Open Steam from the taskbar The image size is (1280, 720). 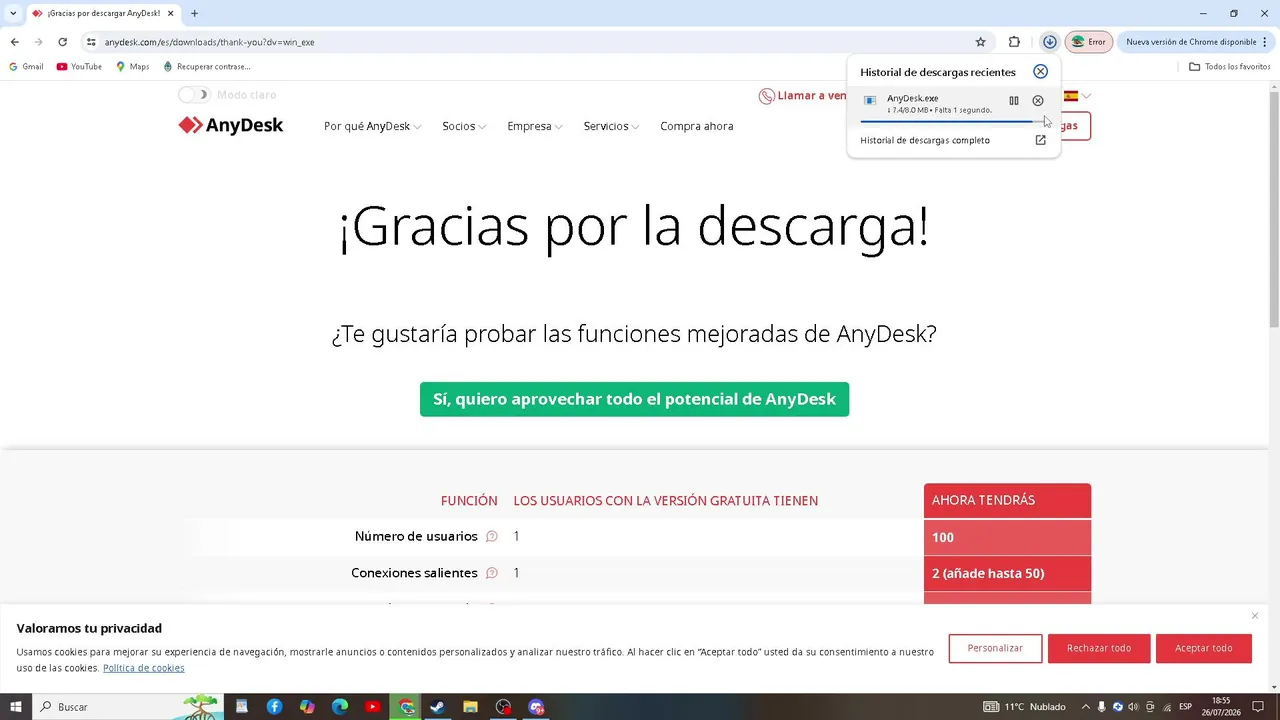(437, 707)
